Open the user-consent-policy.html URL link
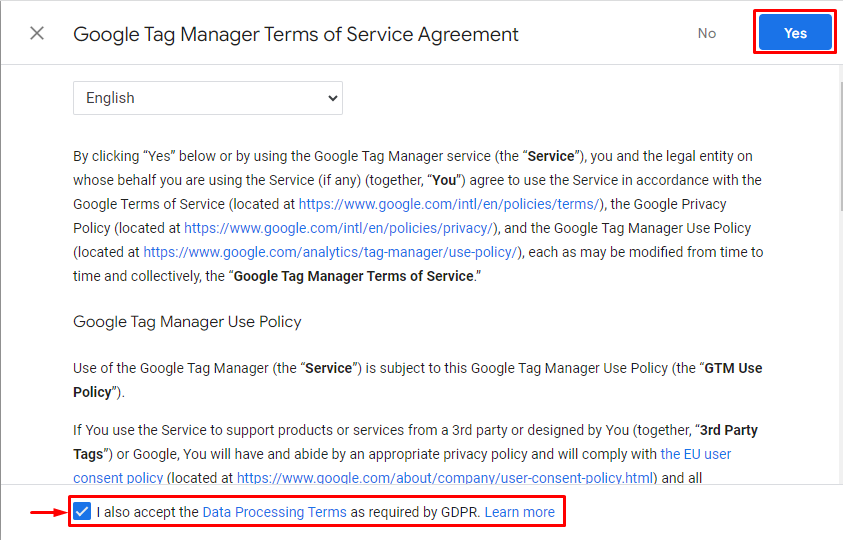This screenshot has height=540, width=843. (445, 478)
